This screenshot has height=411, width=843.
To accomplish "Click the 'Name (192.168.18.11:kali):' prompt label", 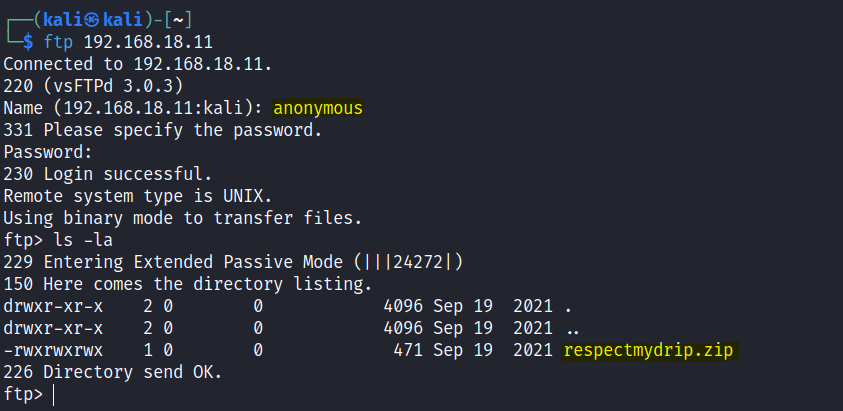I will (133, 108).
